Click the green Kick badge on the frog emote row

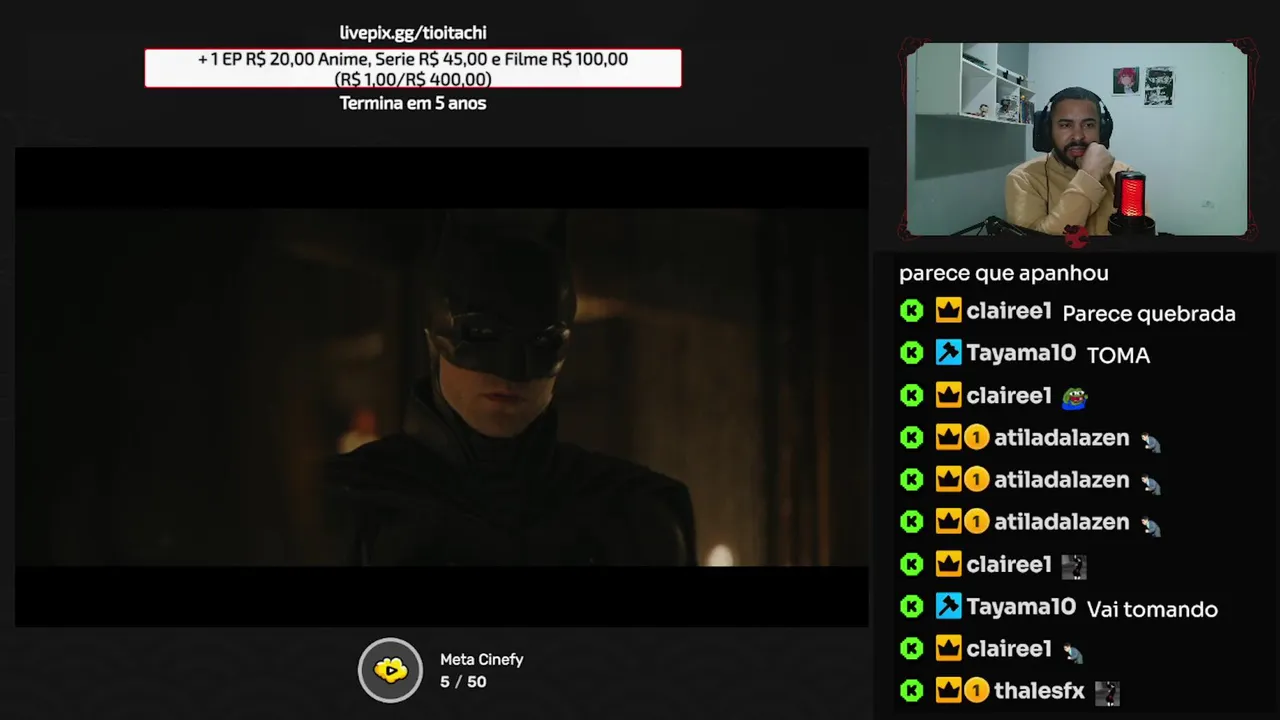point(911,395)
